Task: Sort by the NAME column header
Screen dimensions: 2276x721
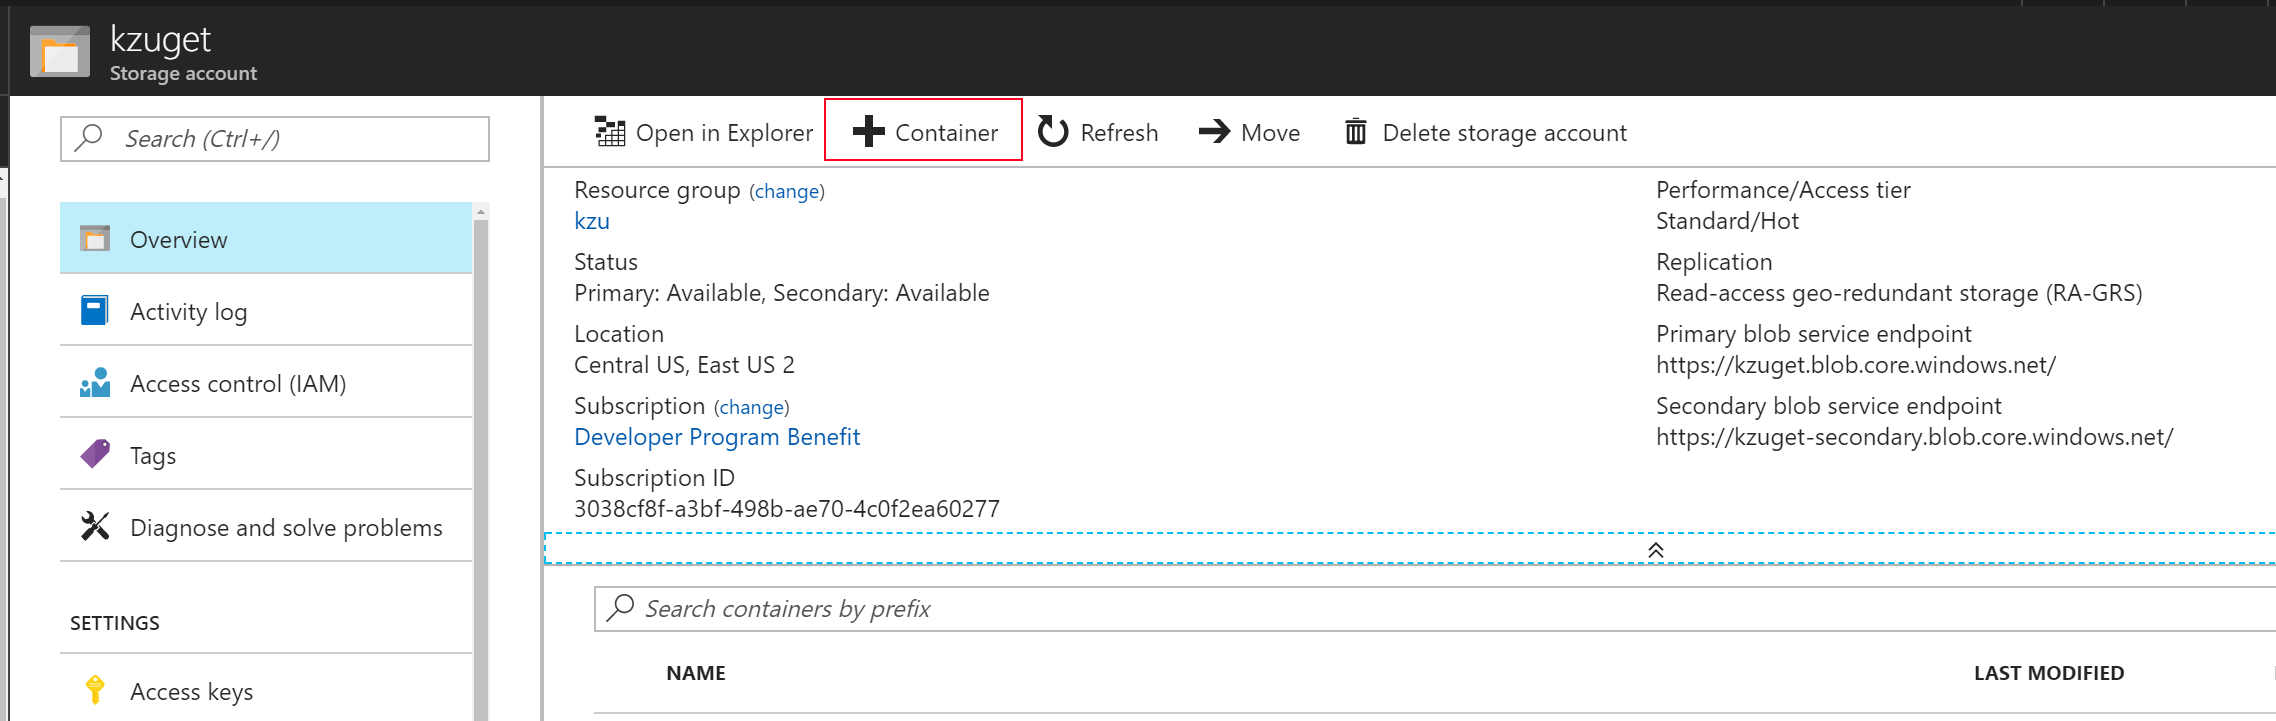Action: point(696,673)
